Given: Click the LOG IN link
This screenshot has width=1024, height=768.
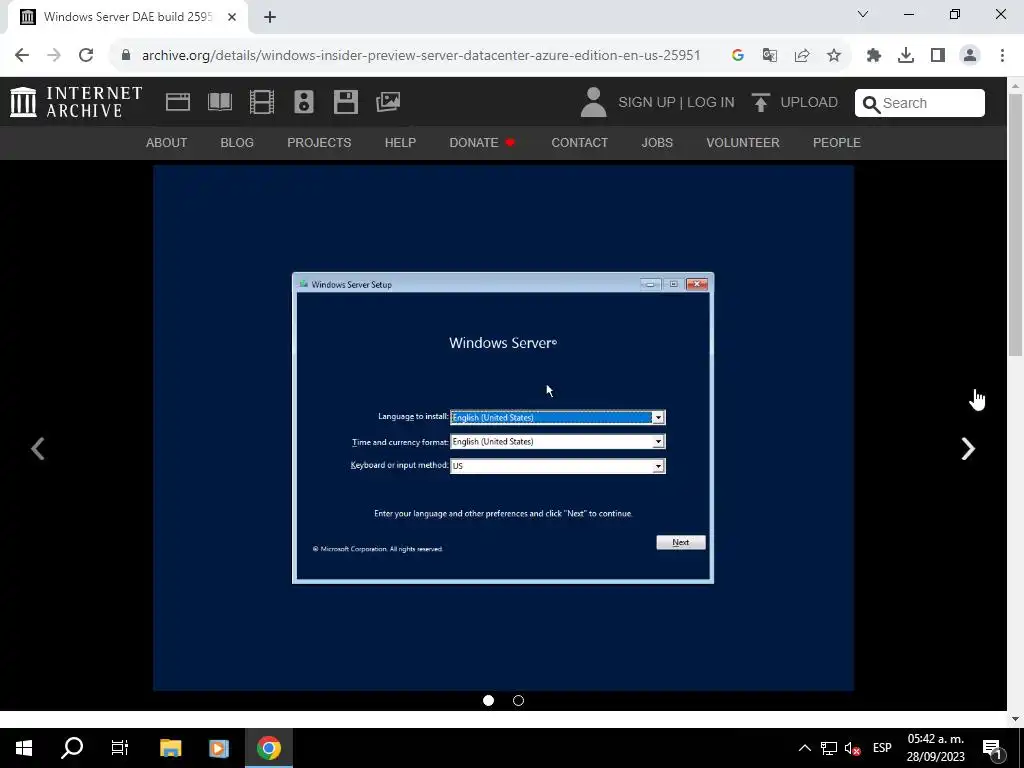Looking at the screenshot, I should point(711,103).
